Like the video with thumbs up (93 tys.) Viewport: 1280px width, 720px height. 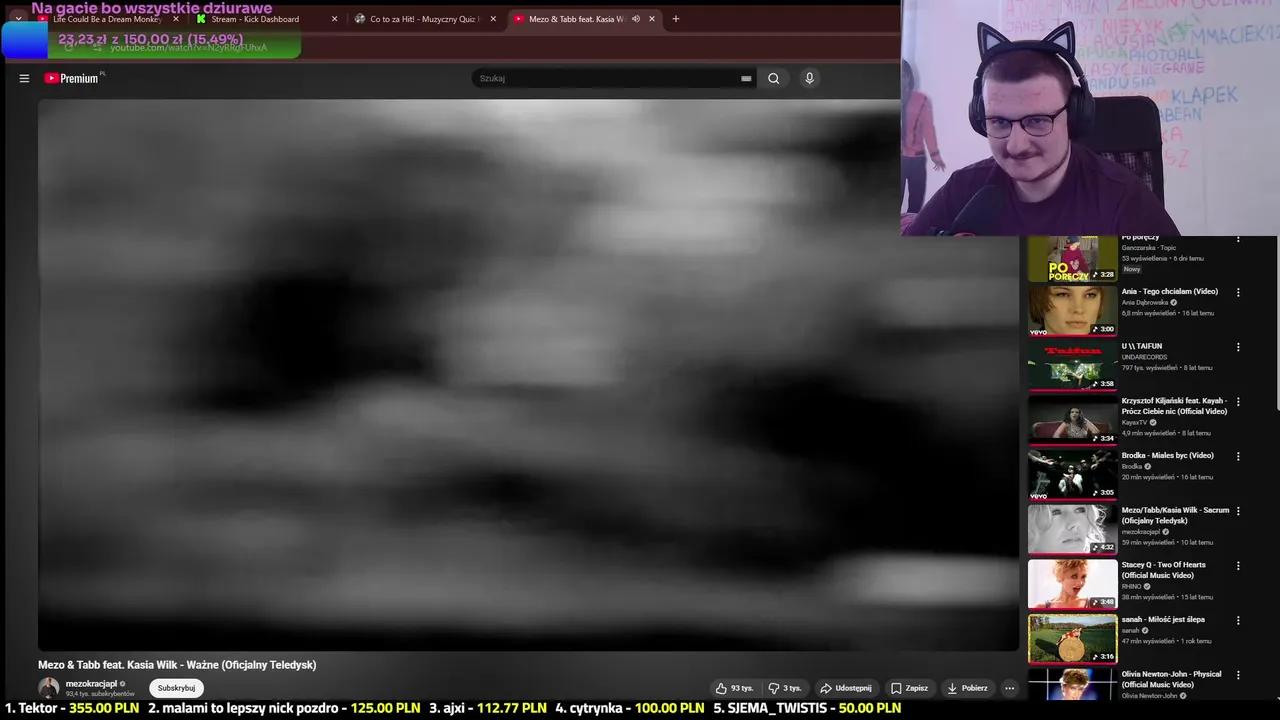(x=735, y=688)
